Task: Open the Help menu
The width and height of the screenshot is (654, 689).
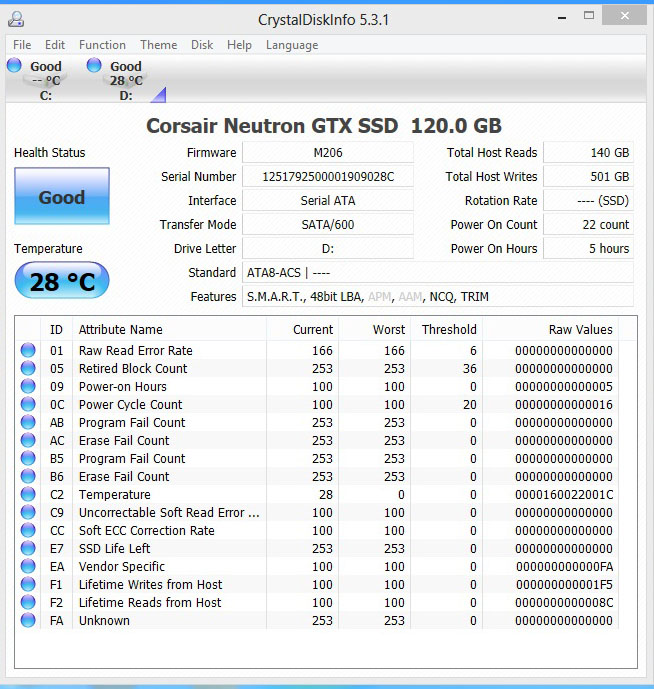Action: [x=239, y=45]
